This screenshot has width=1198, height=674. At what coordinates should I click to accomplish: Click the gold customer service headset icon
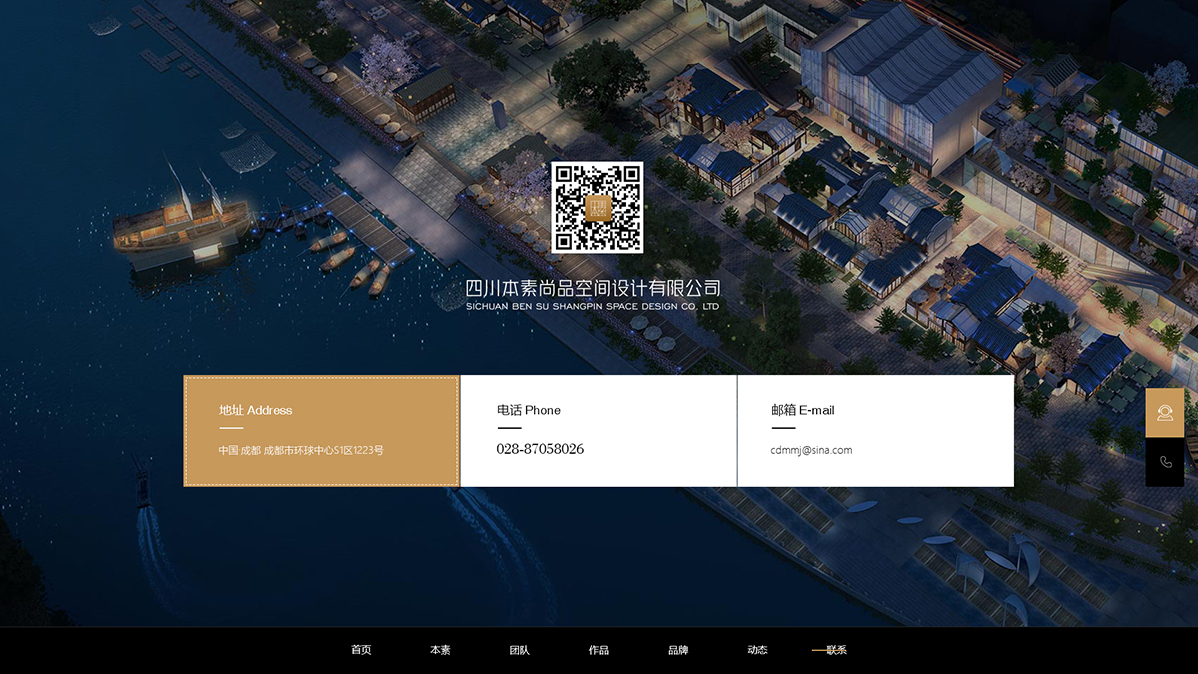1164,413
